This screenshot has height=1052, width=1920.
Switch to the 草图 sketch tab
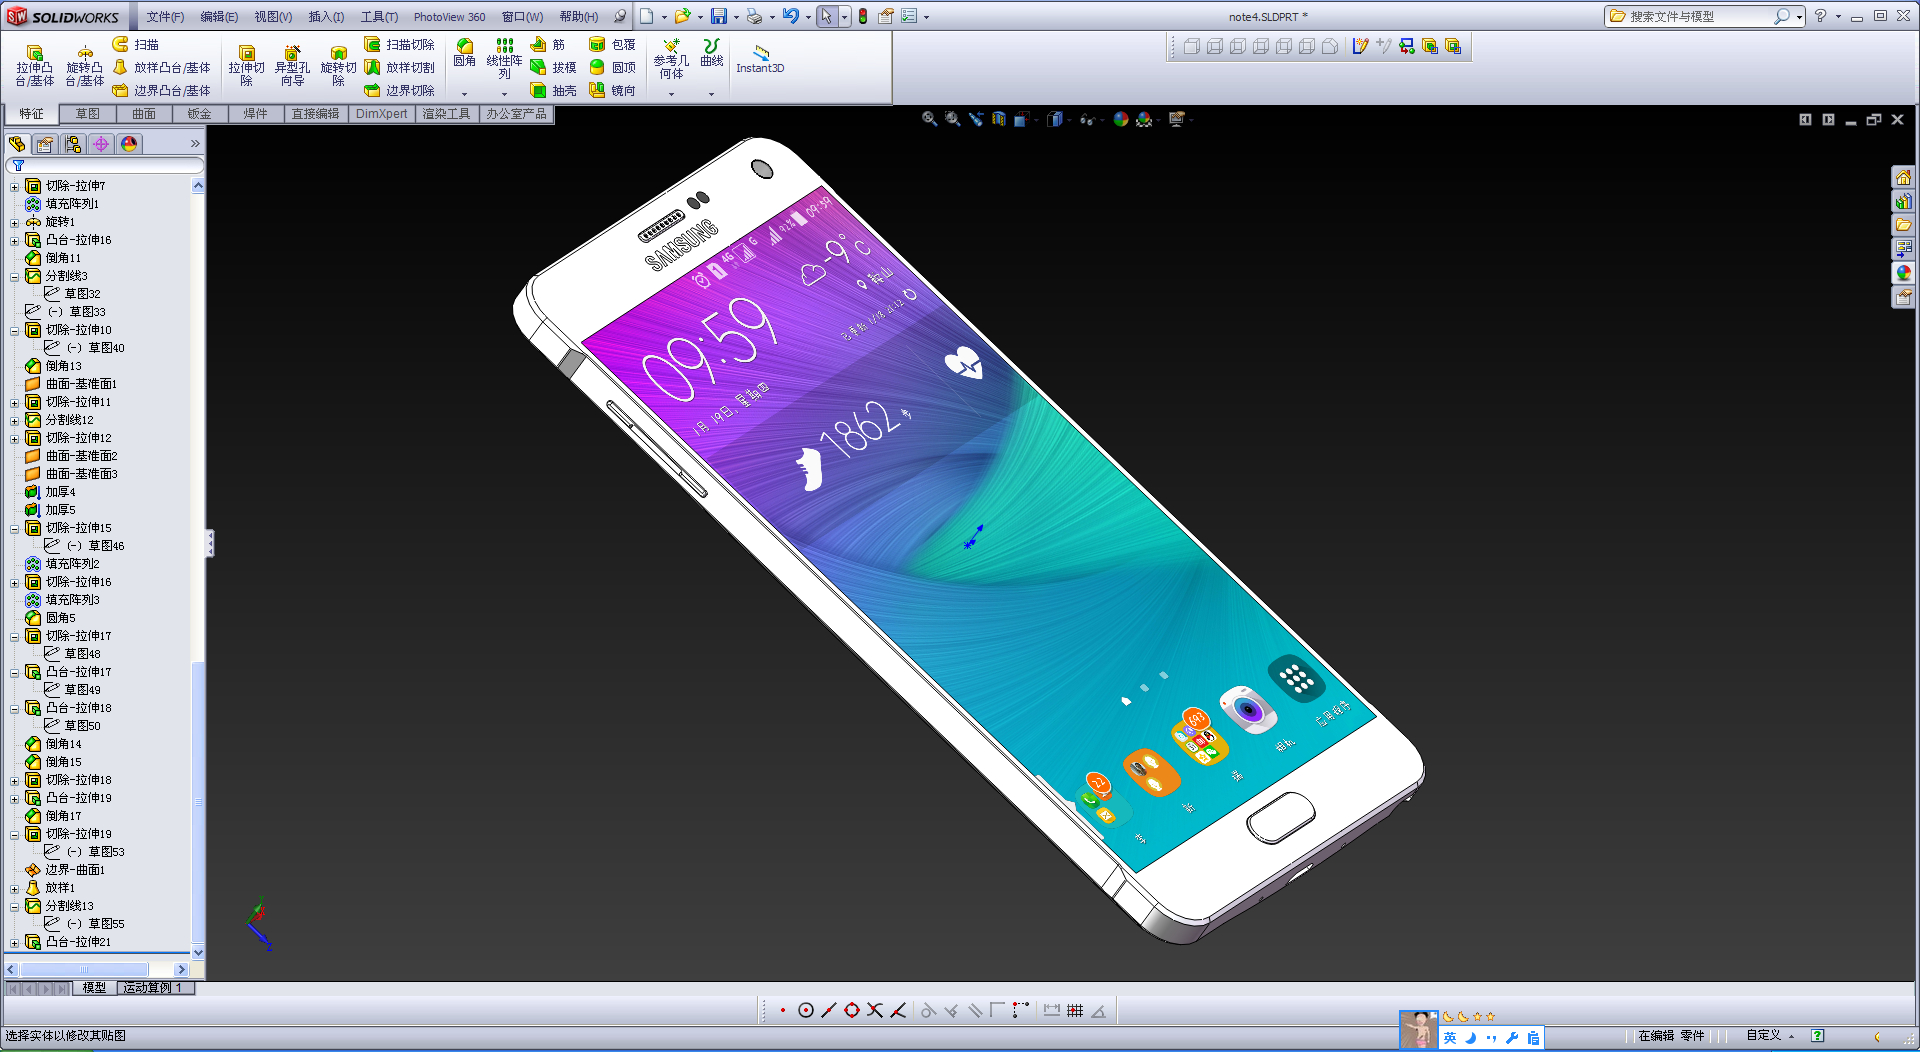pyautogui.click(x=88, y=114)
